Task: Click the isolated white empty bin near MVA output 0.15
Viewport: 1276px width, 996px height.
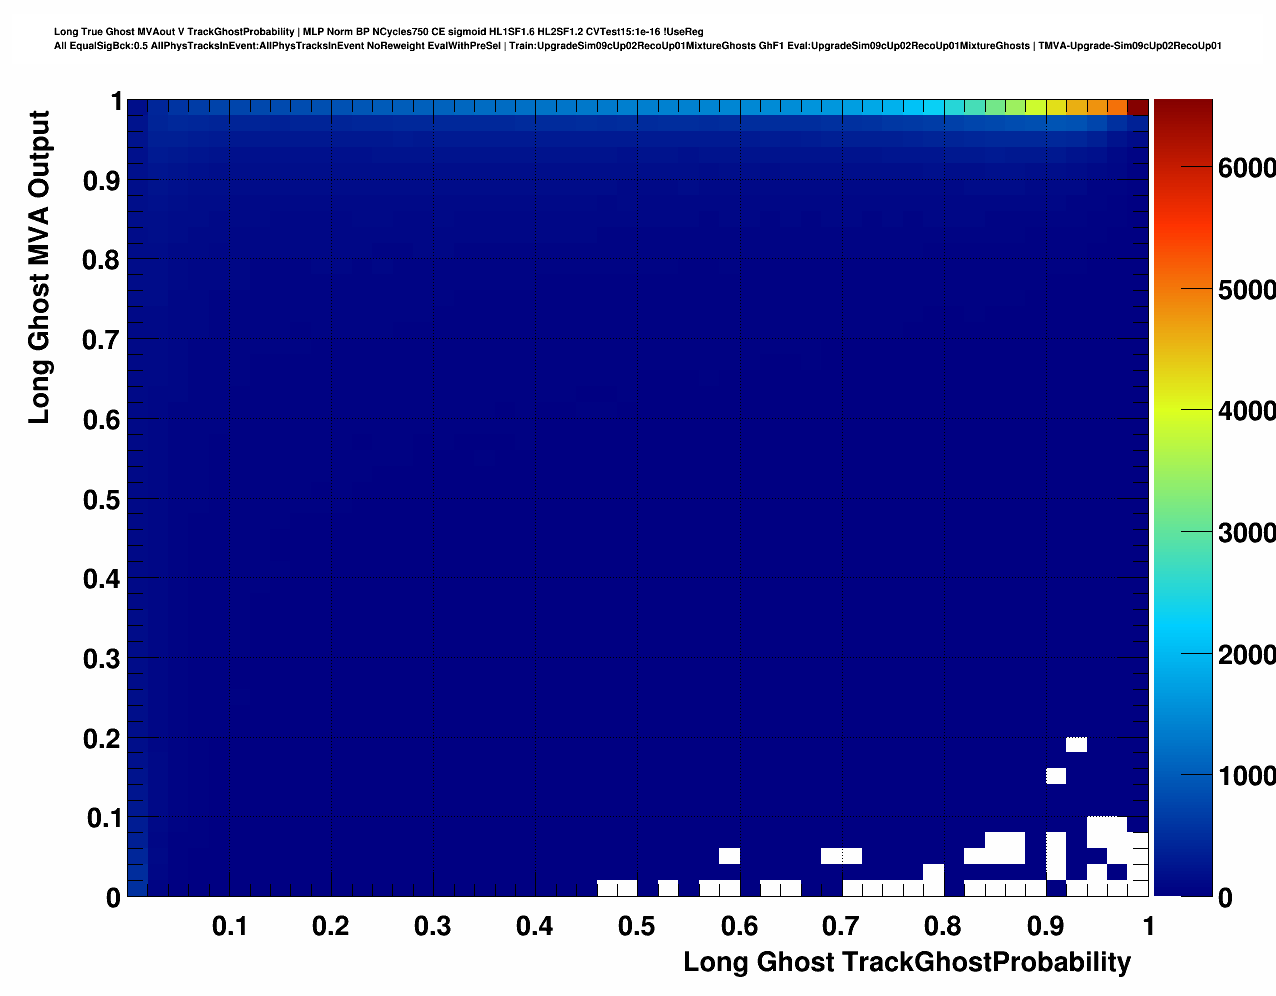Action: coord(1056,776)
